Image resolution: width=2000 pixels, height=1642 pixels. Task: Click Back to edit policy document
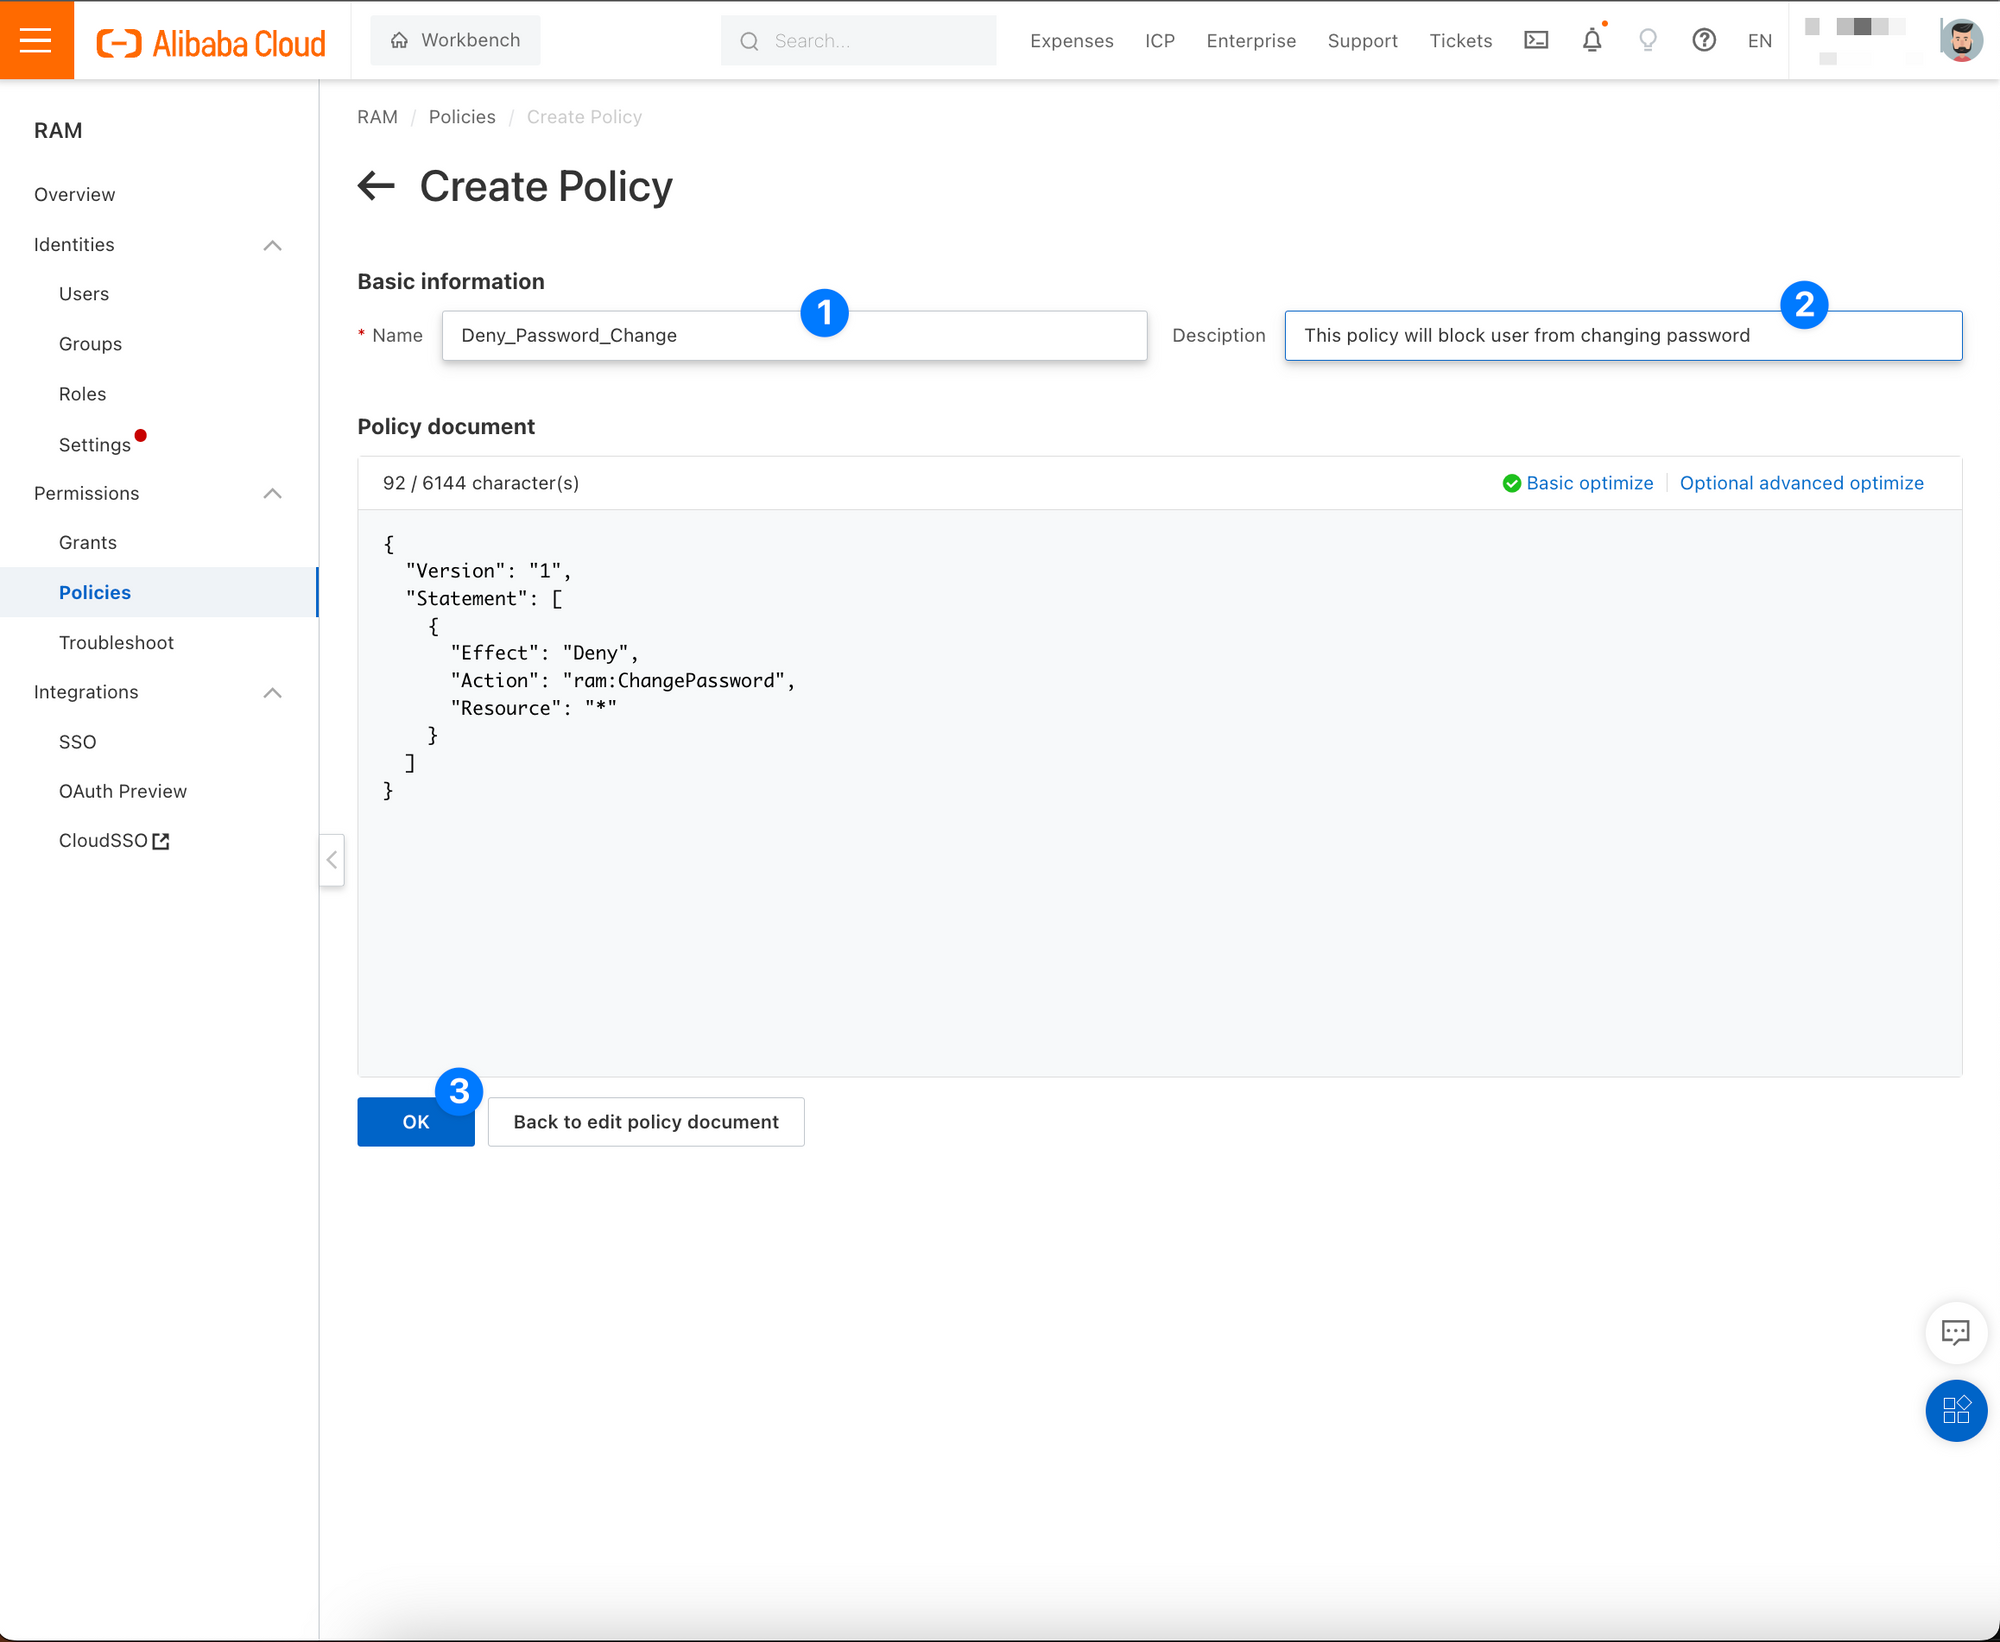(646, 1122)
